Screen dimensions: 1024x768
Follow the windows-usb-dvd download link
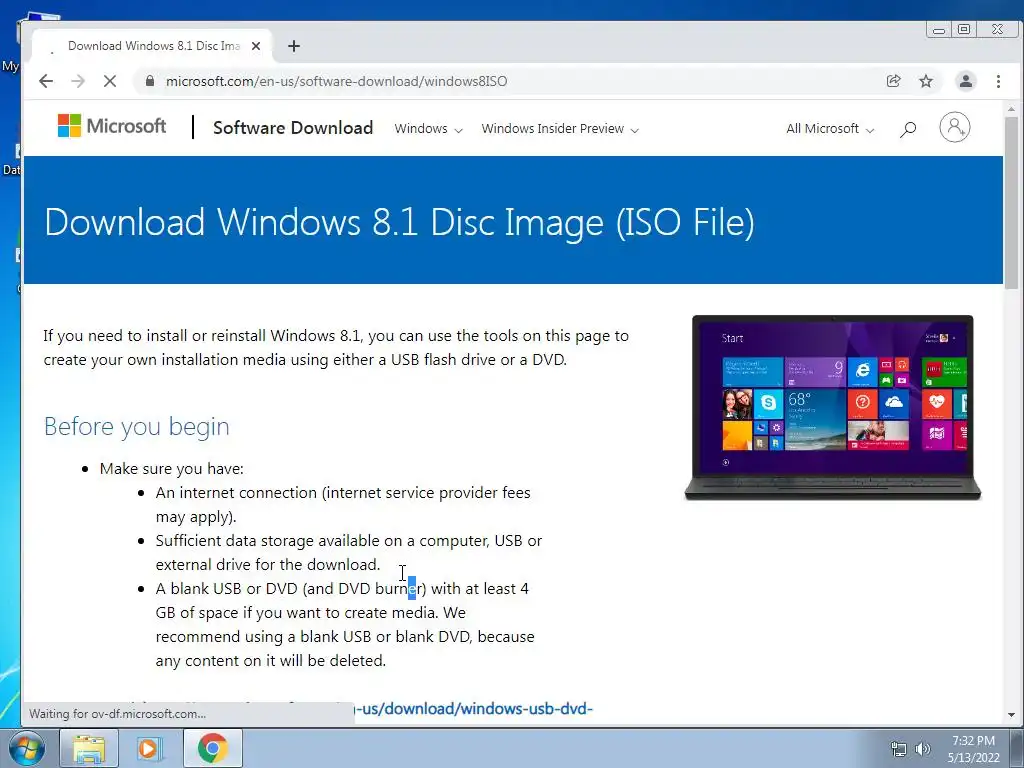pyautogui.click(x=473, y=709)
